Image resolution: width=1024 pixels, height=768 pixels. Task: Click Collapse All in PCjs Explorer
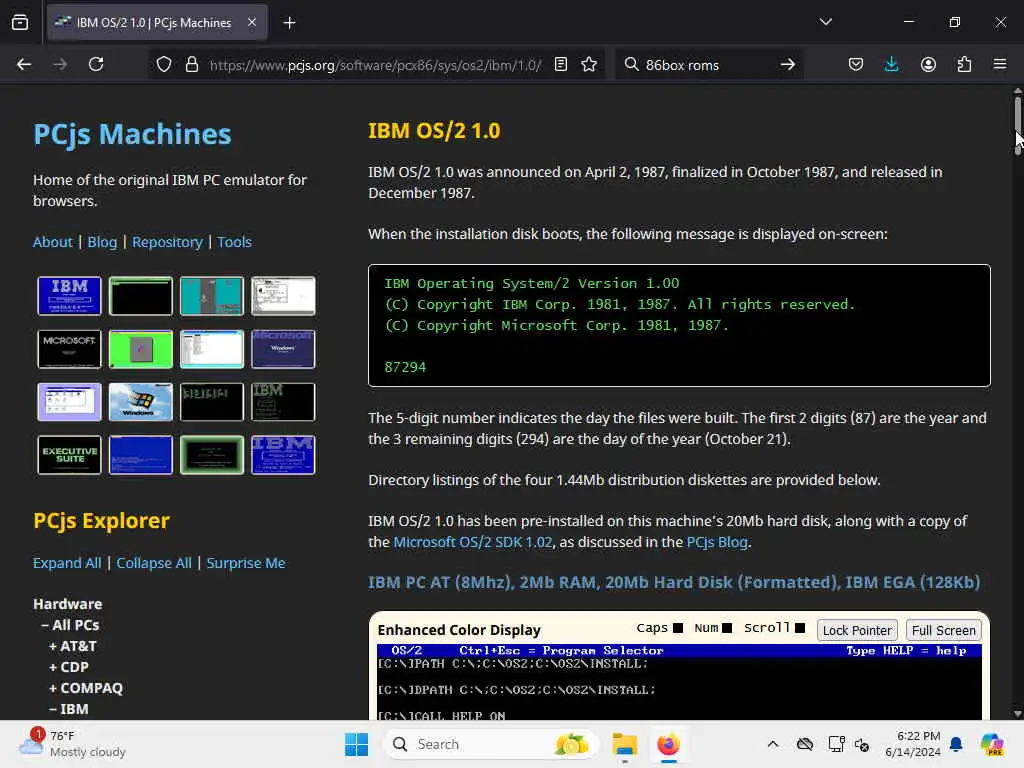(x=154, y=563)
